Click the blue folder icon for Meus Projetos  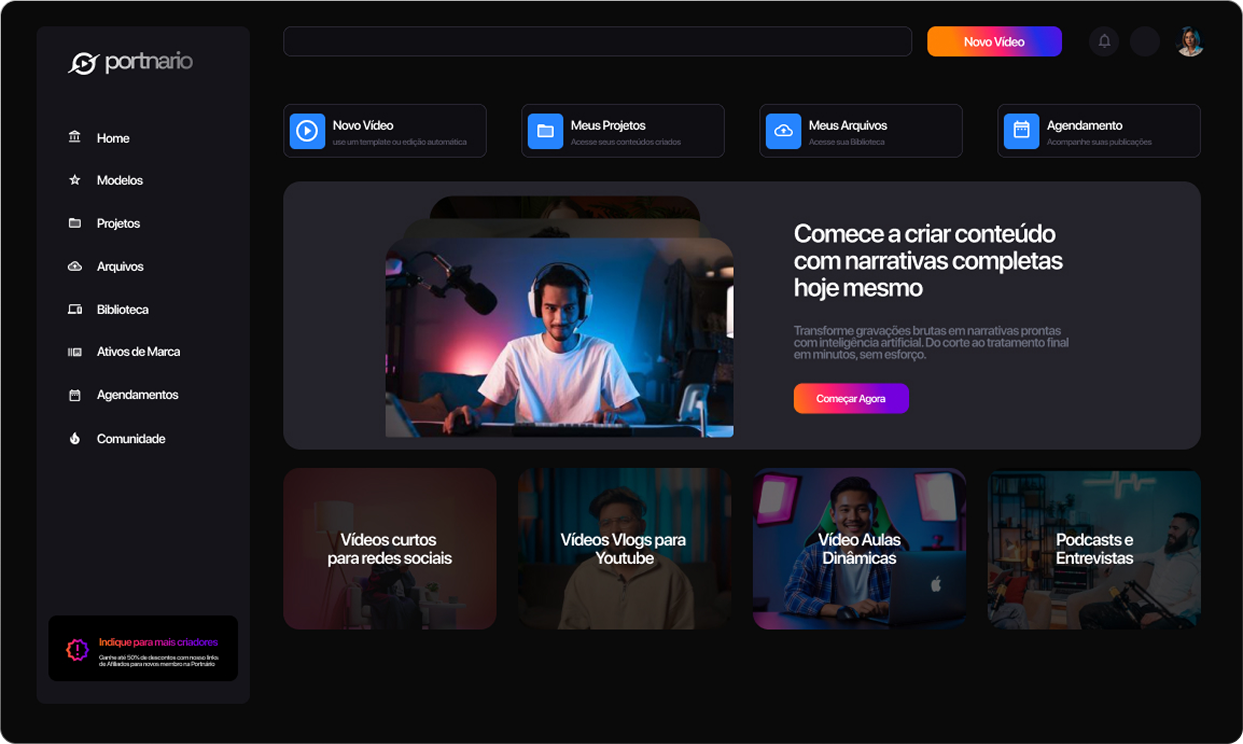pos(545,131)
